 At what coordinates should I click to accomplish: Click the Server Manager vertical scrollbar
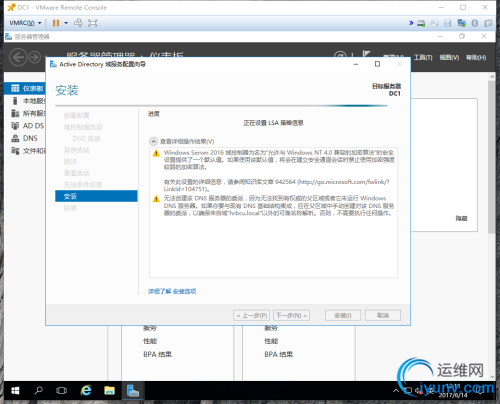click(492, 157)
